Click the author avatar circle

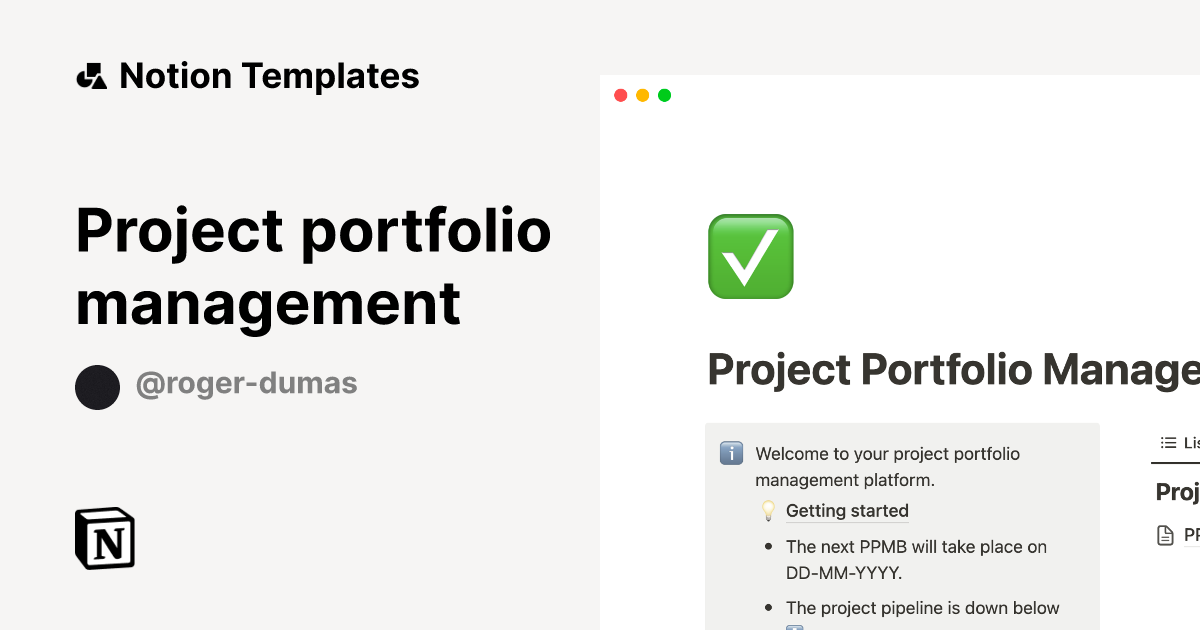click(x=97, y=387)
